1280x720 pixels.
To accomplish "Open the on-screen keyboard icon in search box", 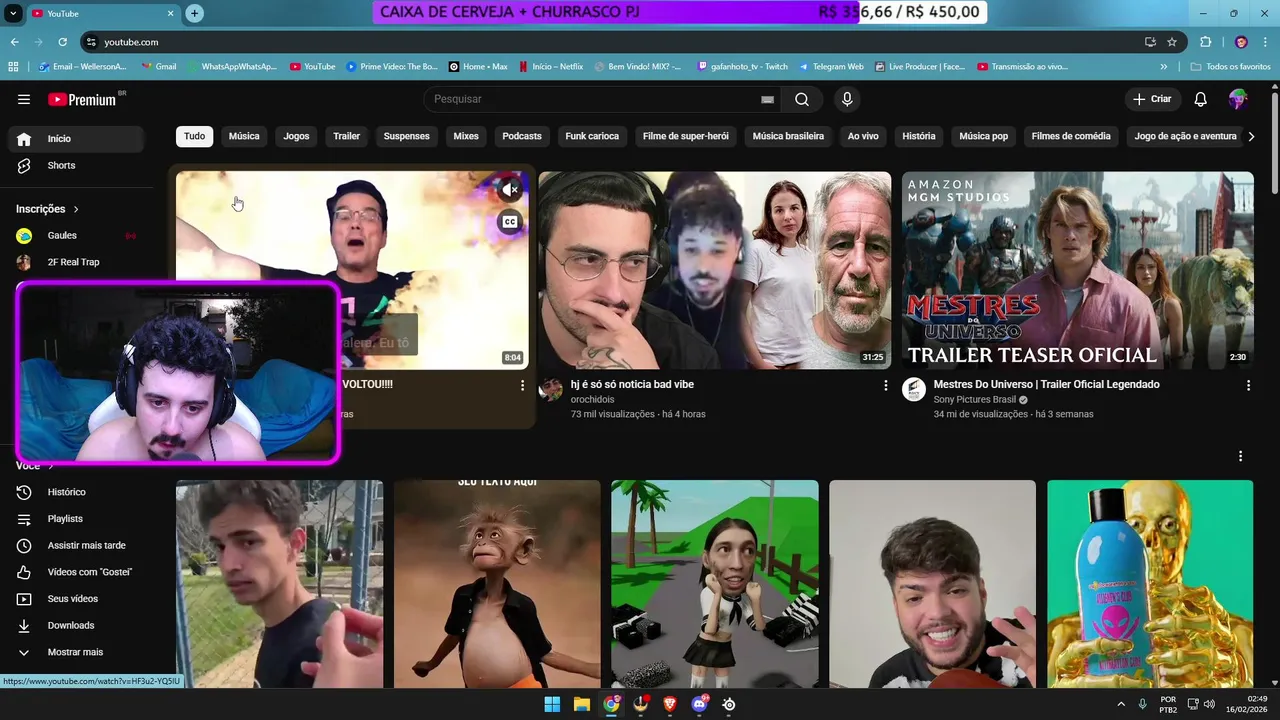I will pos(767,99).
